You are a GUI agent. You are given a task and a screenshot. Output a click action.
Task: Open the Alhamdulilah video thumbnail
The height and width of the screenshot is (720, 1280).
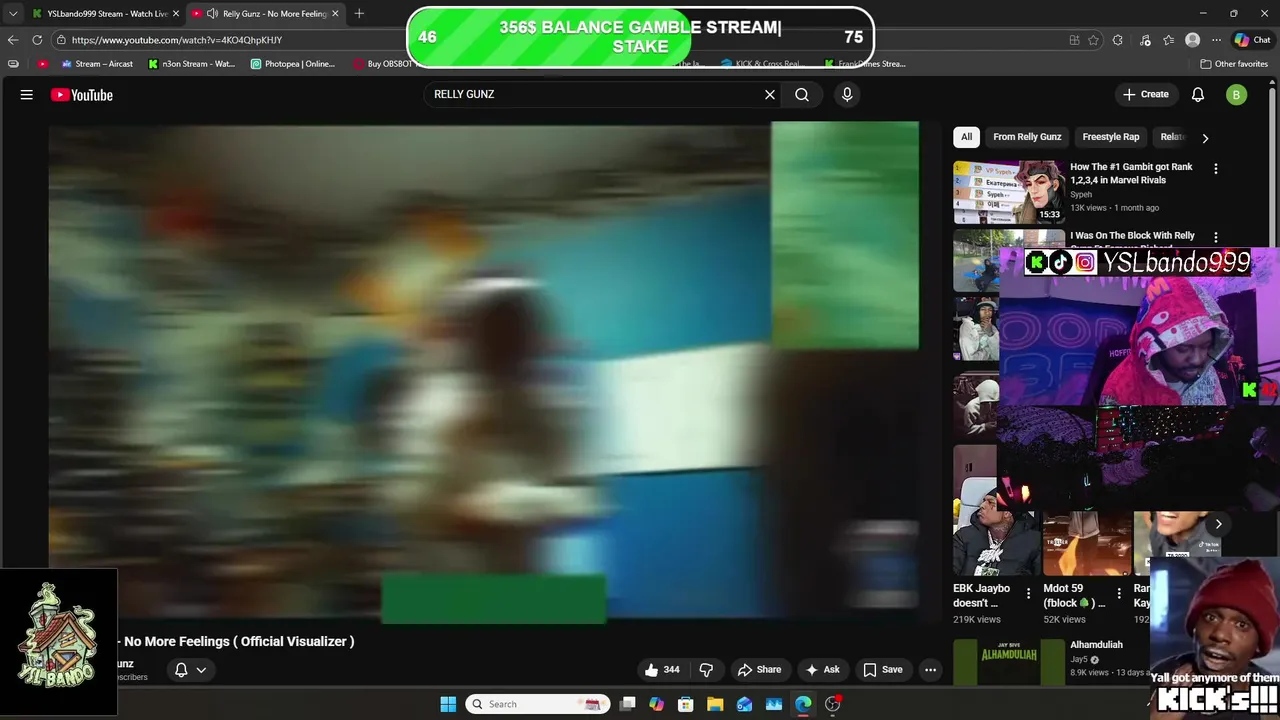point(1008,662)
